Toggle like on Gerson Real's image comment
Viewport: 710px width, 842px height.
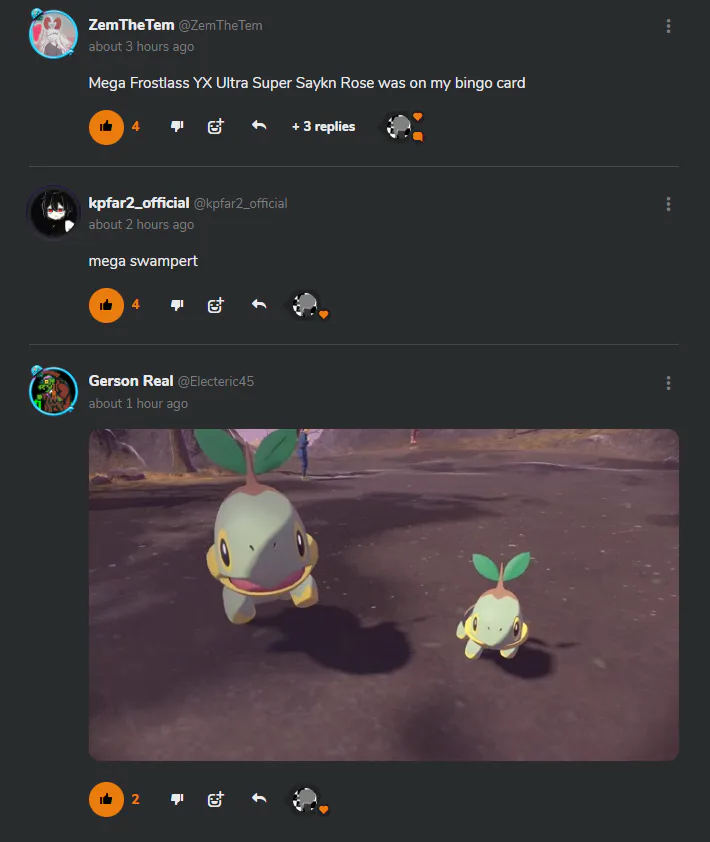[106, 800]
